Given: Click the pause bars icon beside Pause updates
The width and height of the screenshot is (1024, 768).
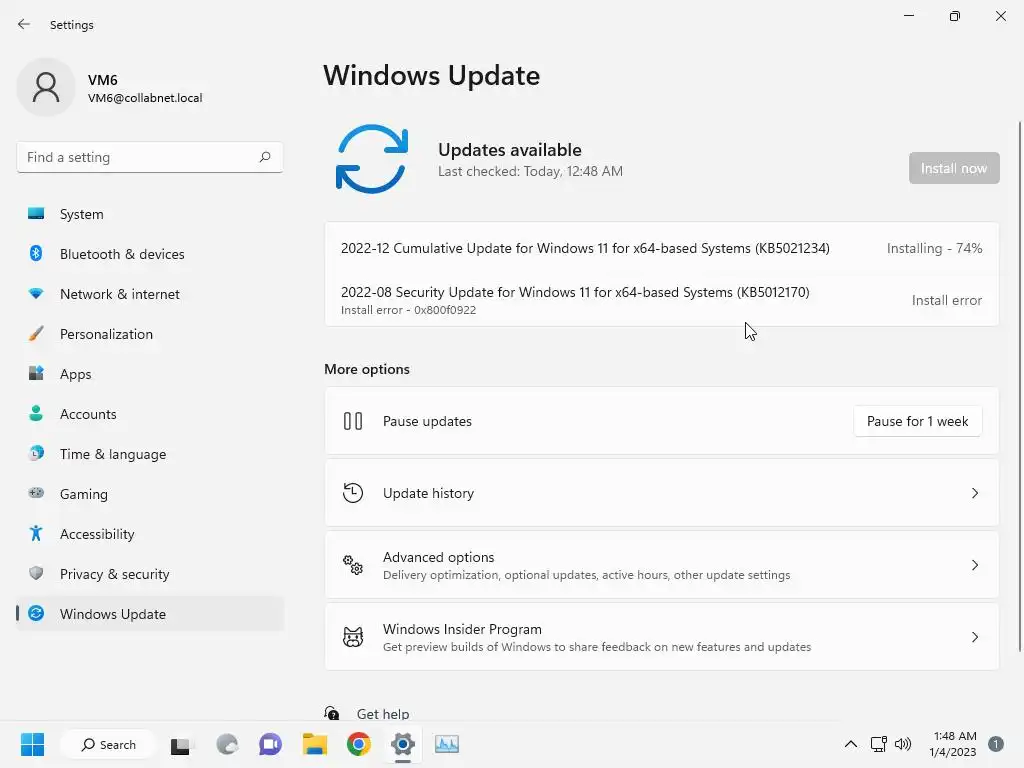Looking at the screenshot, I should pyautogui.click(x=353, y=421).
